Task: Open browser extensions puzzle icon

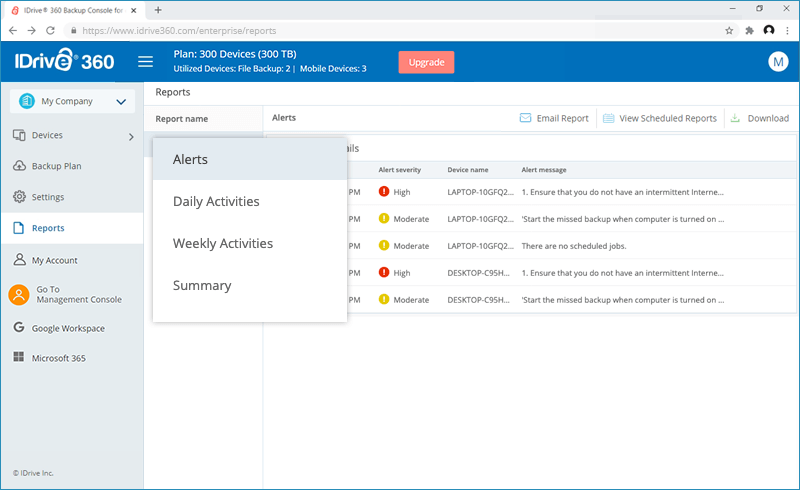Action: pos(749,31)
